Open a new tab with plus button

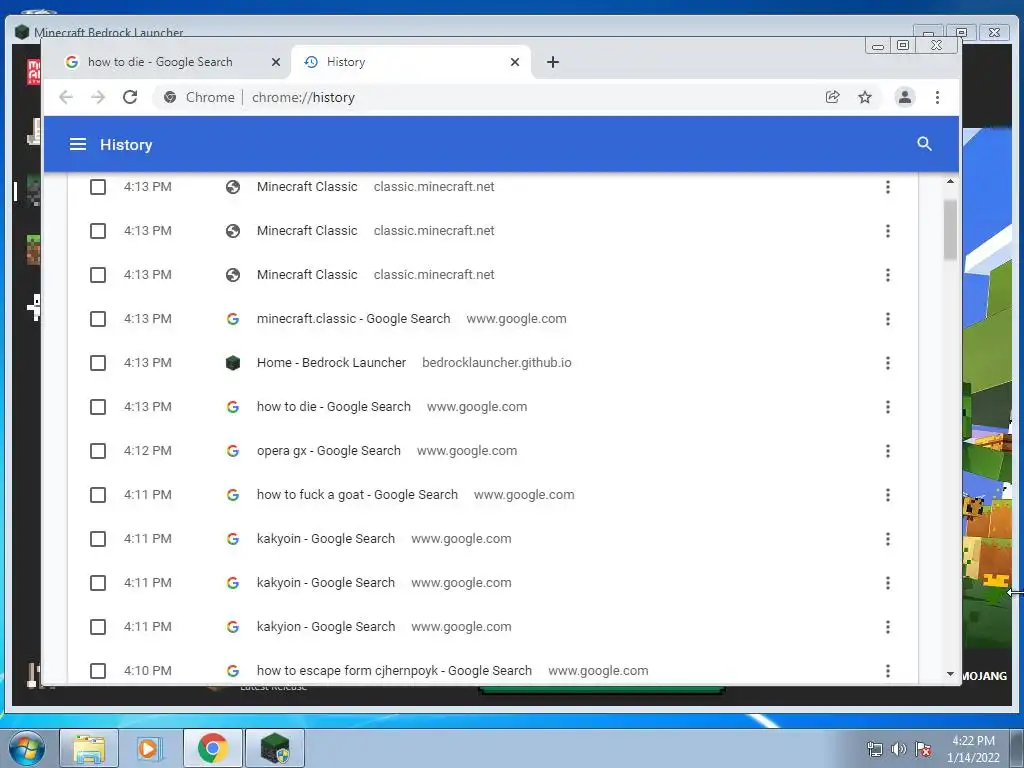pos(552,62)
